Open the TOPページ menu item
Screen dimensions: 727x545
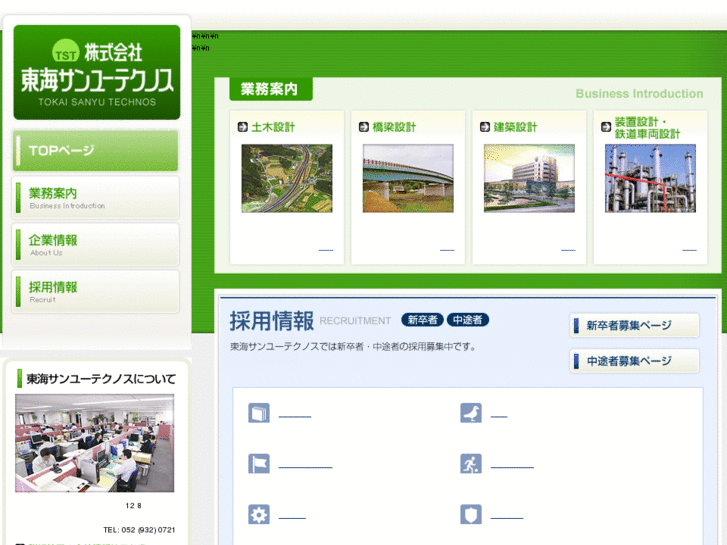[x=96, y=150]
